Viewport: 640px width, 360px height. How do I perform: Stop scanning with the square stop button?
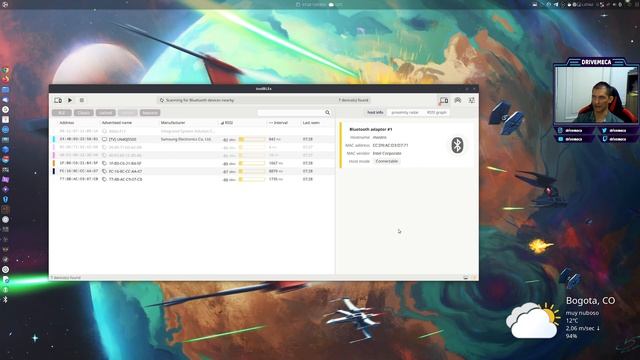pos(82,100)
